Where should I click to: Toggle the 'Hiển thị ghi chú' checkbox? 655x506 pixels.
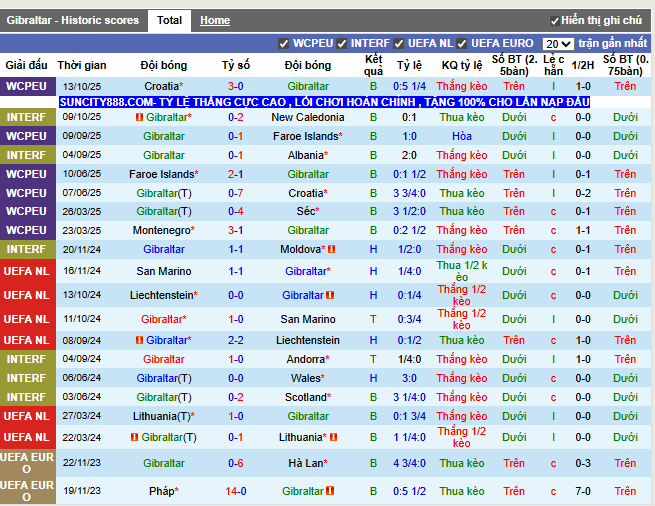[x=554, y=21]
